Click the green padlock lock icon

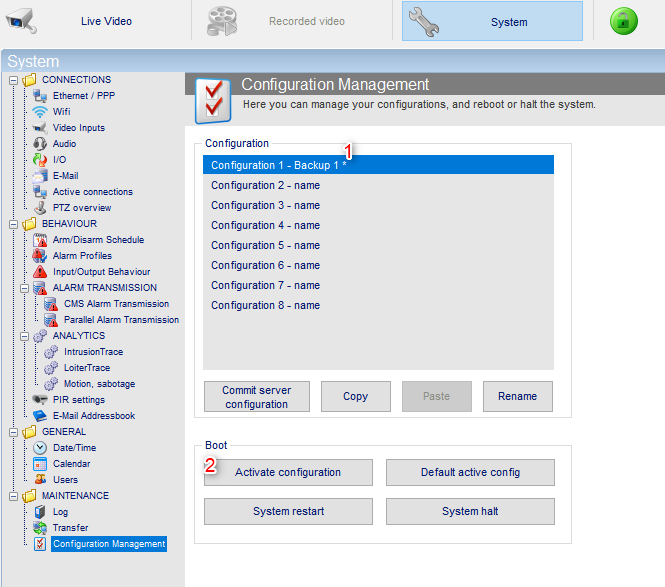coord(623,21)
